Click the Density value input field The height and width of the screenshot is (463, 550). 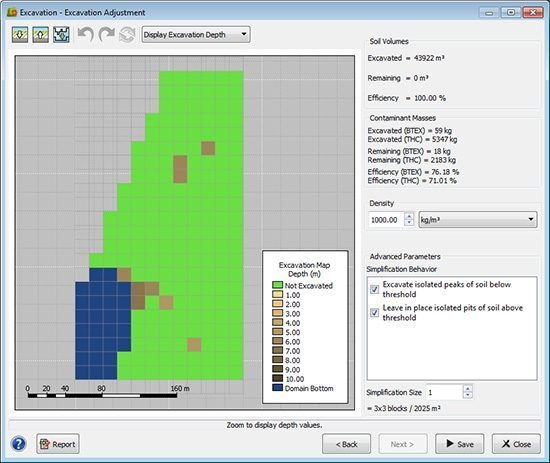(386, 220)
